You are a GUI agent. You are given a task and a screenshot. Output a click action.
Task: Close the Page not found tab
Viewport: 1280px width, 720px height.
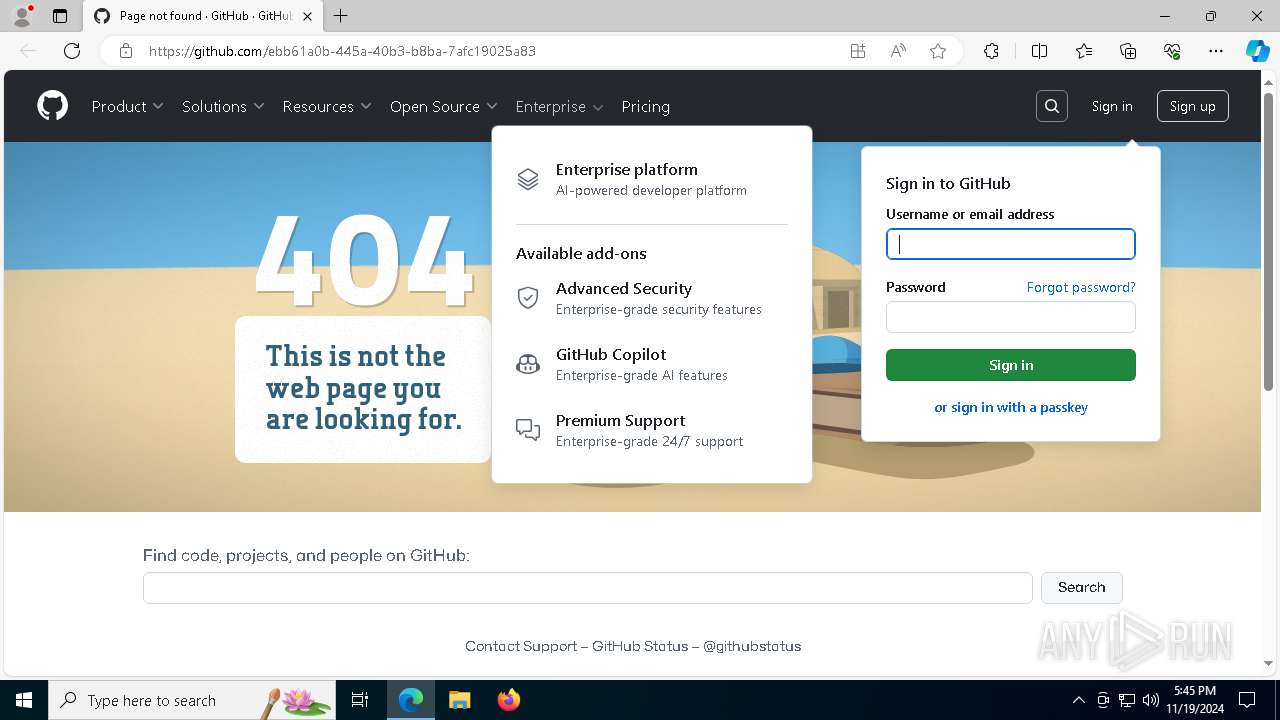pyautogui.click(x=308, y=16)
